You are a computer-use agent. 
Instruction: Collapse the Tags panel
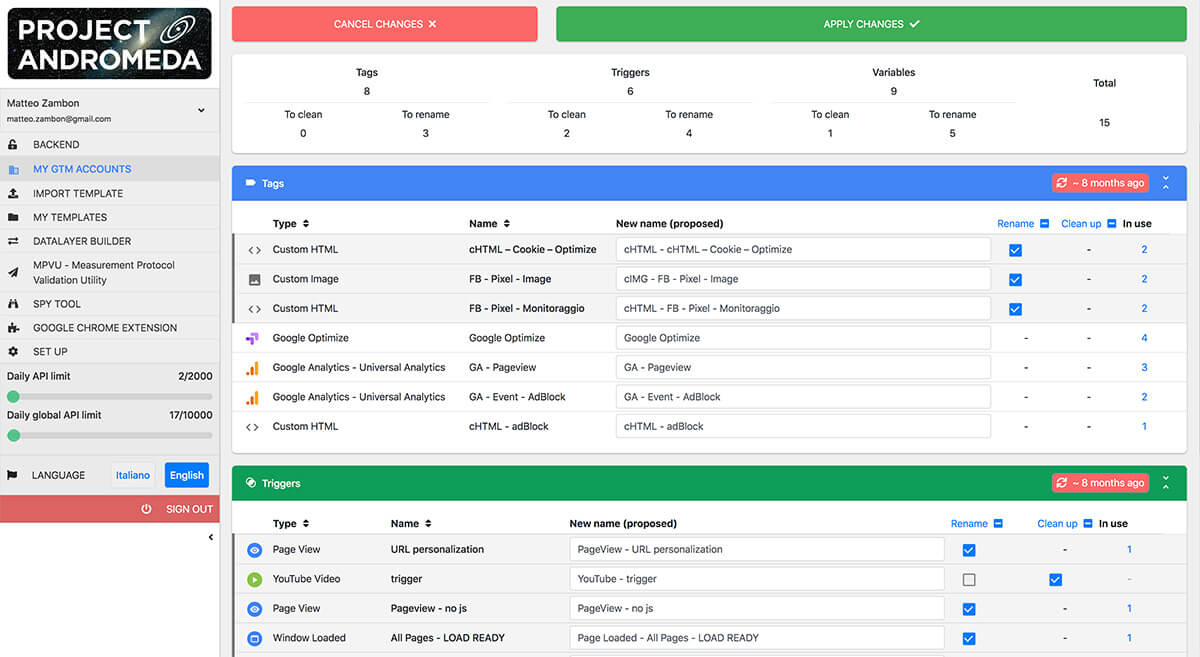(1165, 183)
